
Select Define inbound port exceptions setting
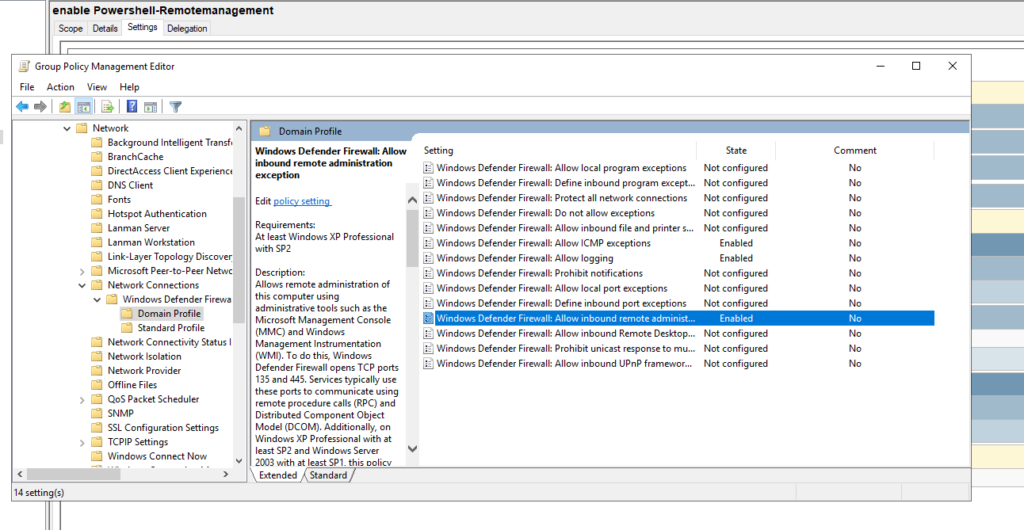click(x=678, y=304)
